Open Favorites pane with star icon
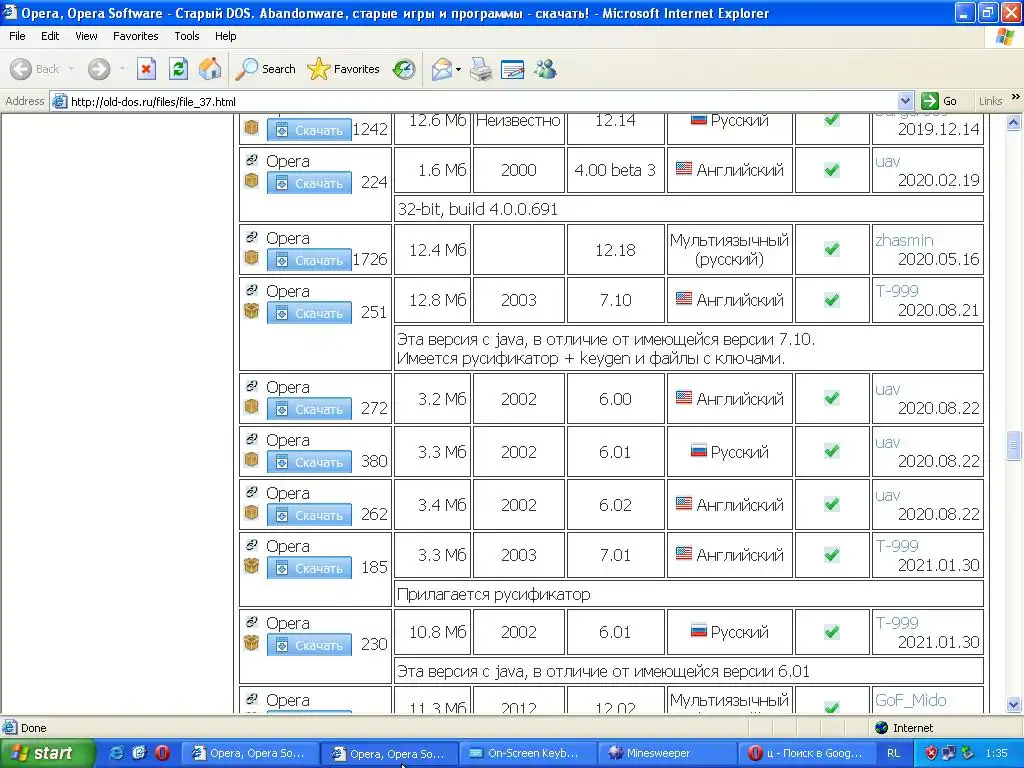Image resolution: width=1024 pixels, height=768 pixels. coord(344,69)
